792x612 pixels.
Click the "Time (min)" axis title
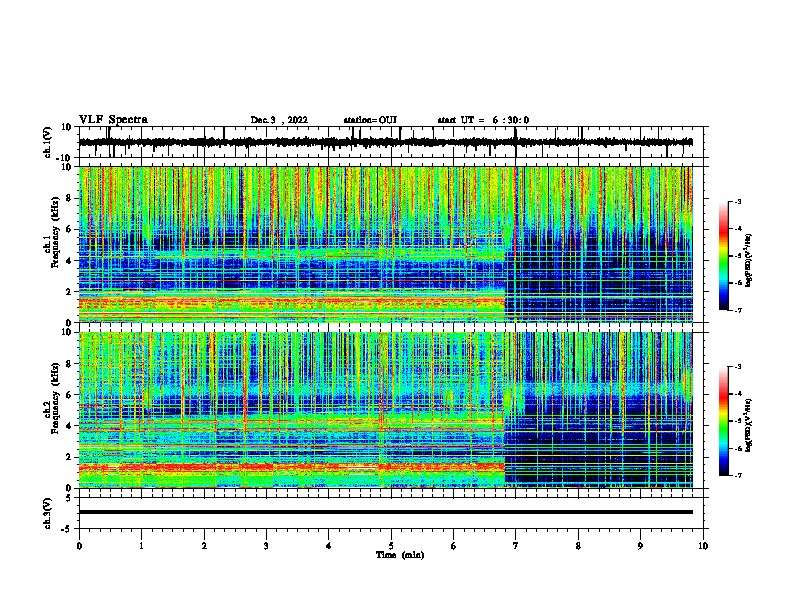(400, 555)
